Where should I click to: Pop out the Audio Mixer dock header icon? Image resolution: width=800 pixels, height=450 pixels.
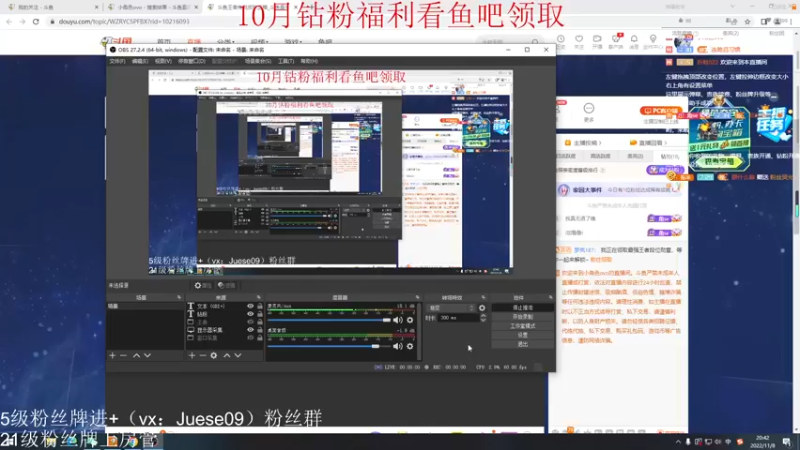(x=417, y=297)
